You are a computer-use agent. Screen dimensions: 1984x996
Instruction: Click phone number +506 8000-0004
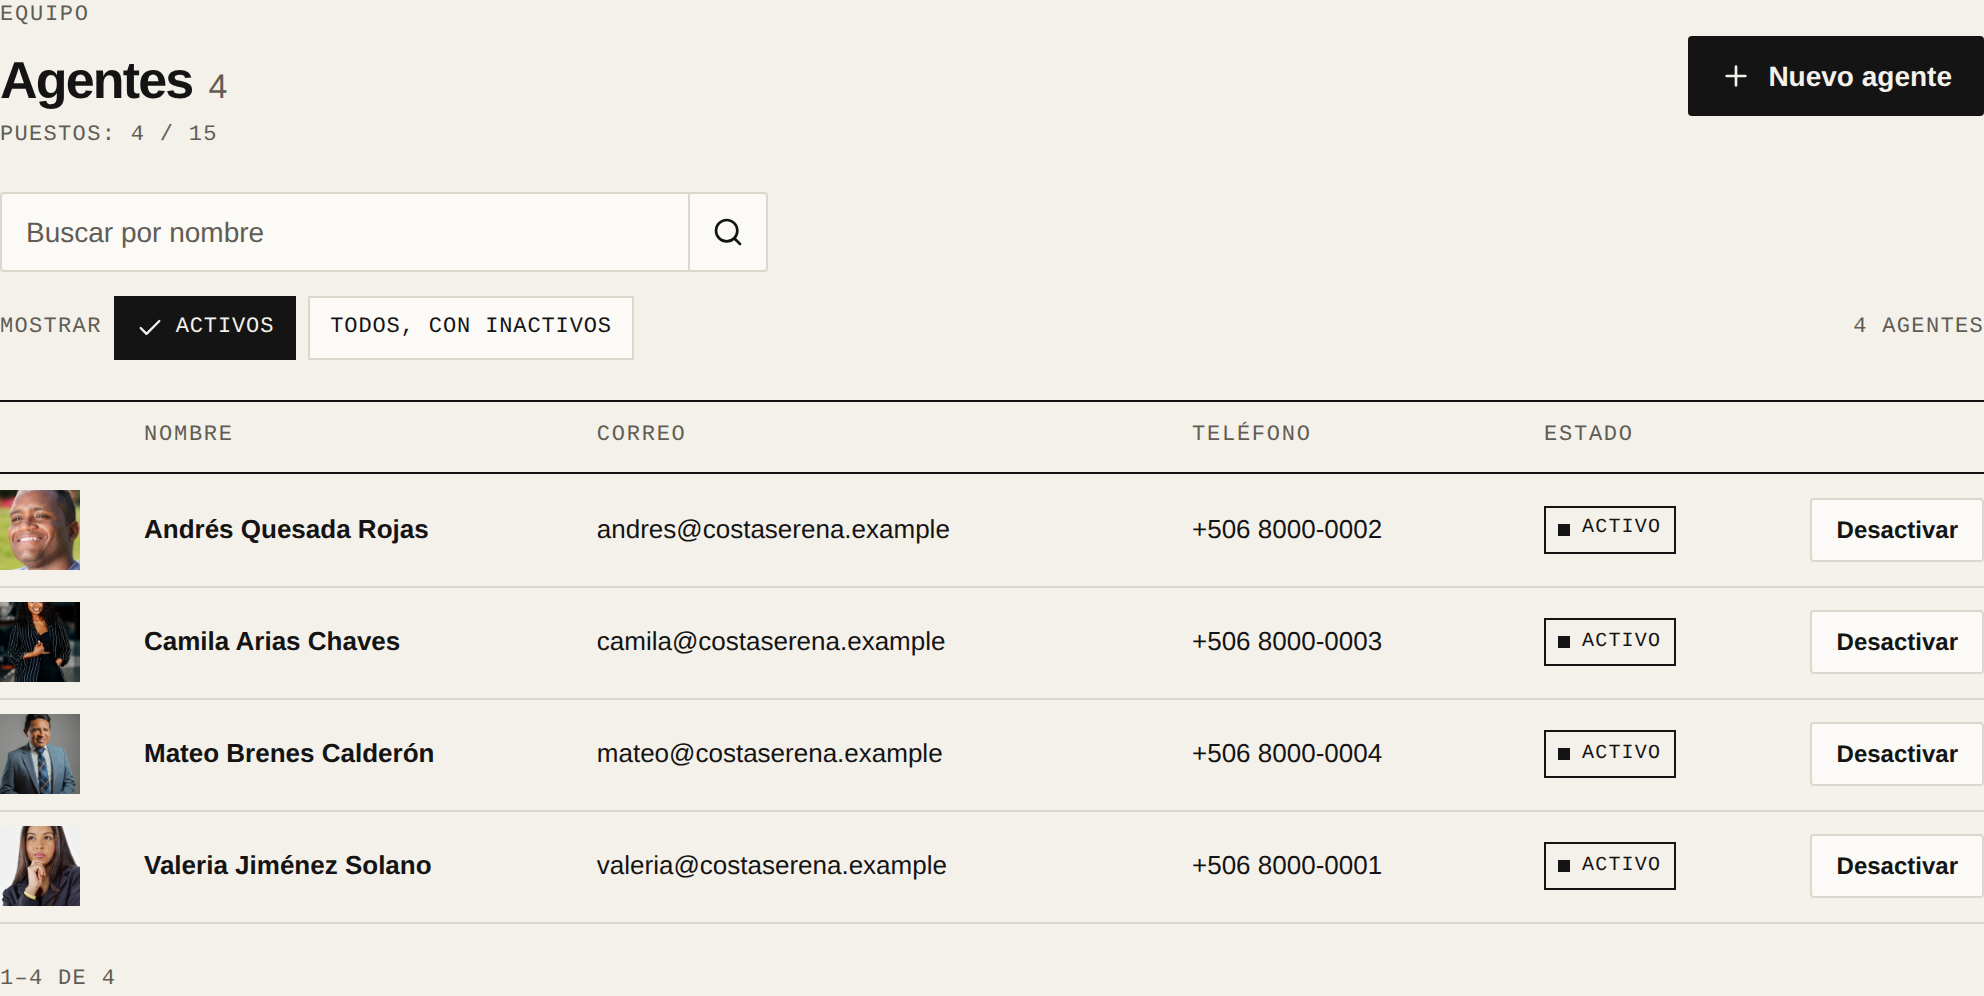tap(1287, 753)
